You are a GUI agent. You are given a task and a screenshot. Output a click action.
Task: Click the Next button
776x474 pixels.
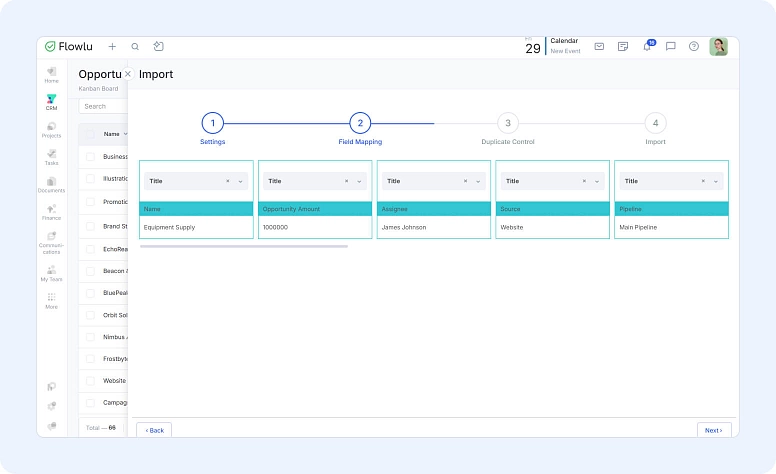(713, 430)
